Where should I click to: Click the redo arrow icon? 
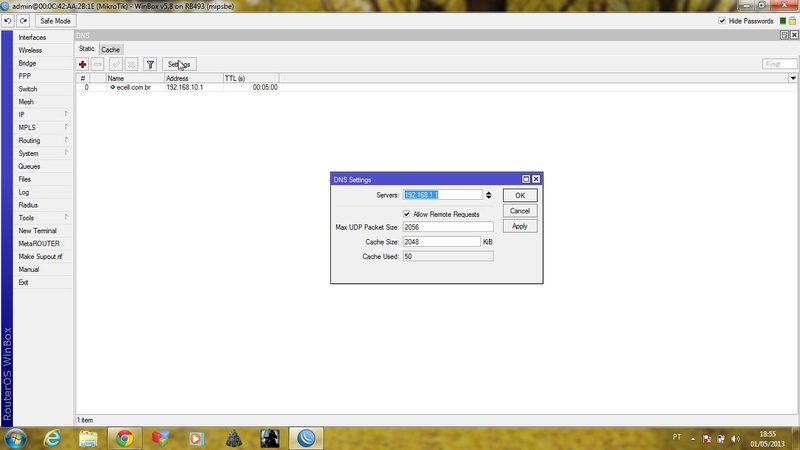tap(23, 21)
